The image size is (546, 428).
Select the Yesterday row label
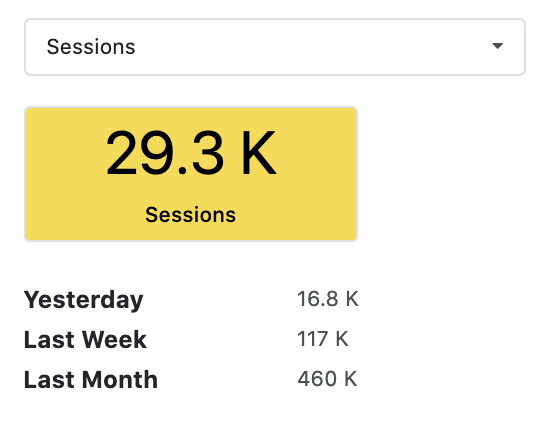pyautogui.click(x=84, y=300)
